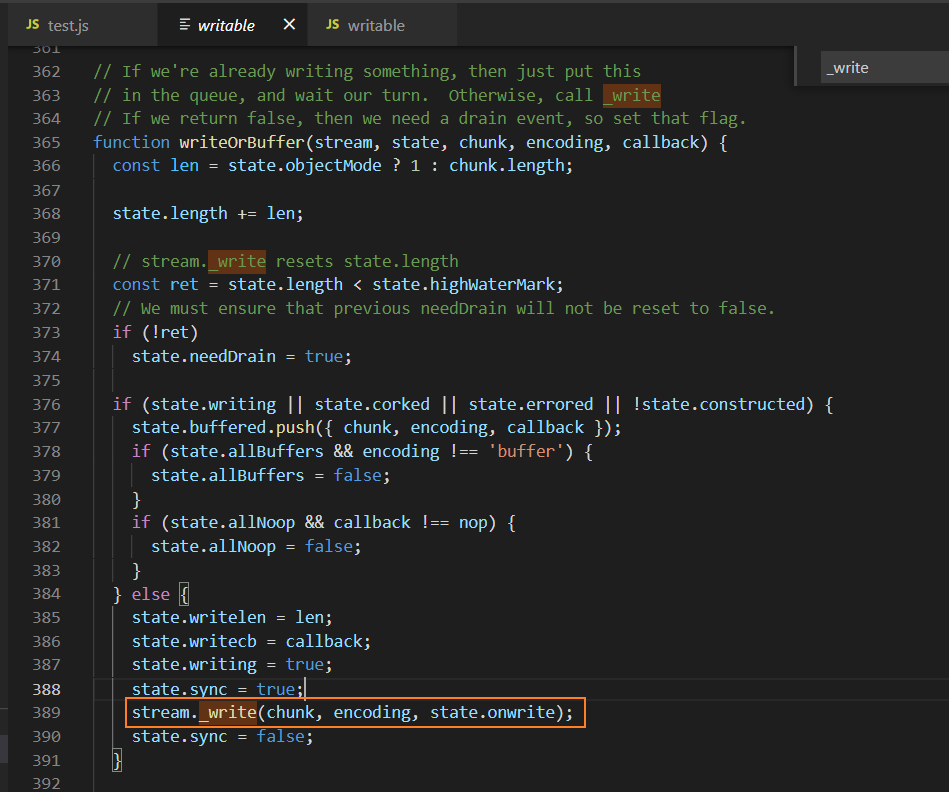Select the italicized writable preview tab
This screenshot has width=949, height=792.
pyautogui.click(x=225, y=24)
